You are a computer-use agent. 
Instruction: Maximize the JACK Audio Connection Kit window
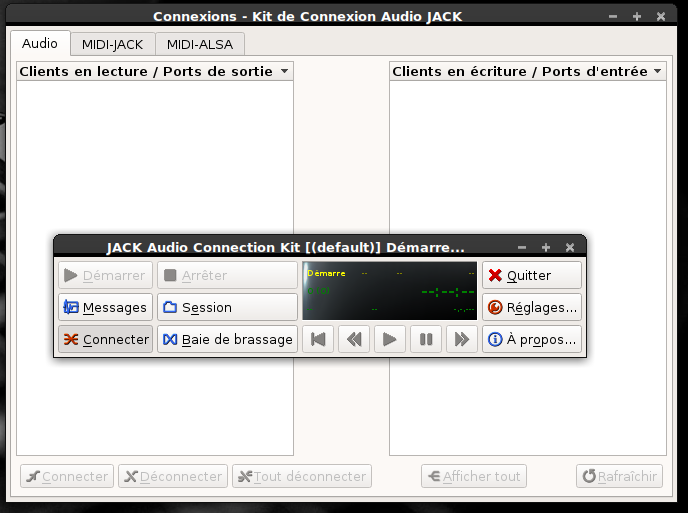tap(546, 248)
